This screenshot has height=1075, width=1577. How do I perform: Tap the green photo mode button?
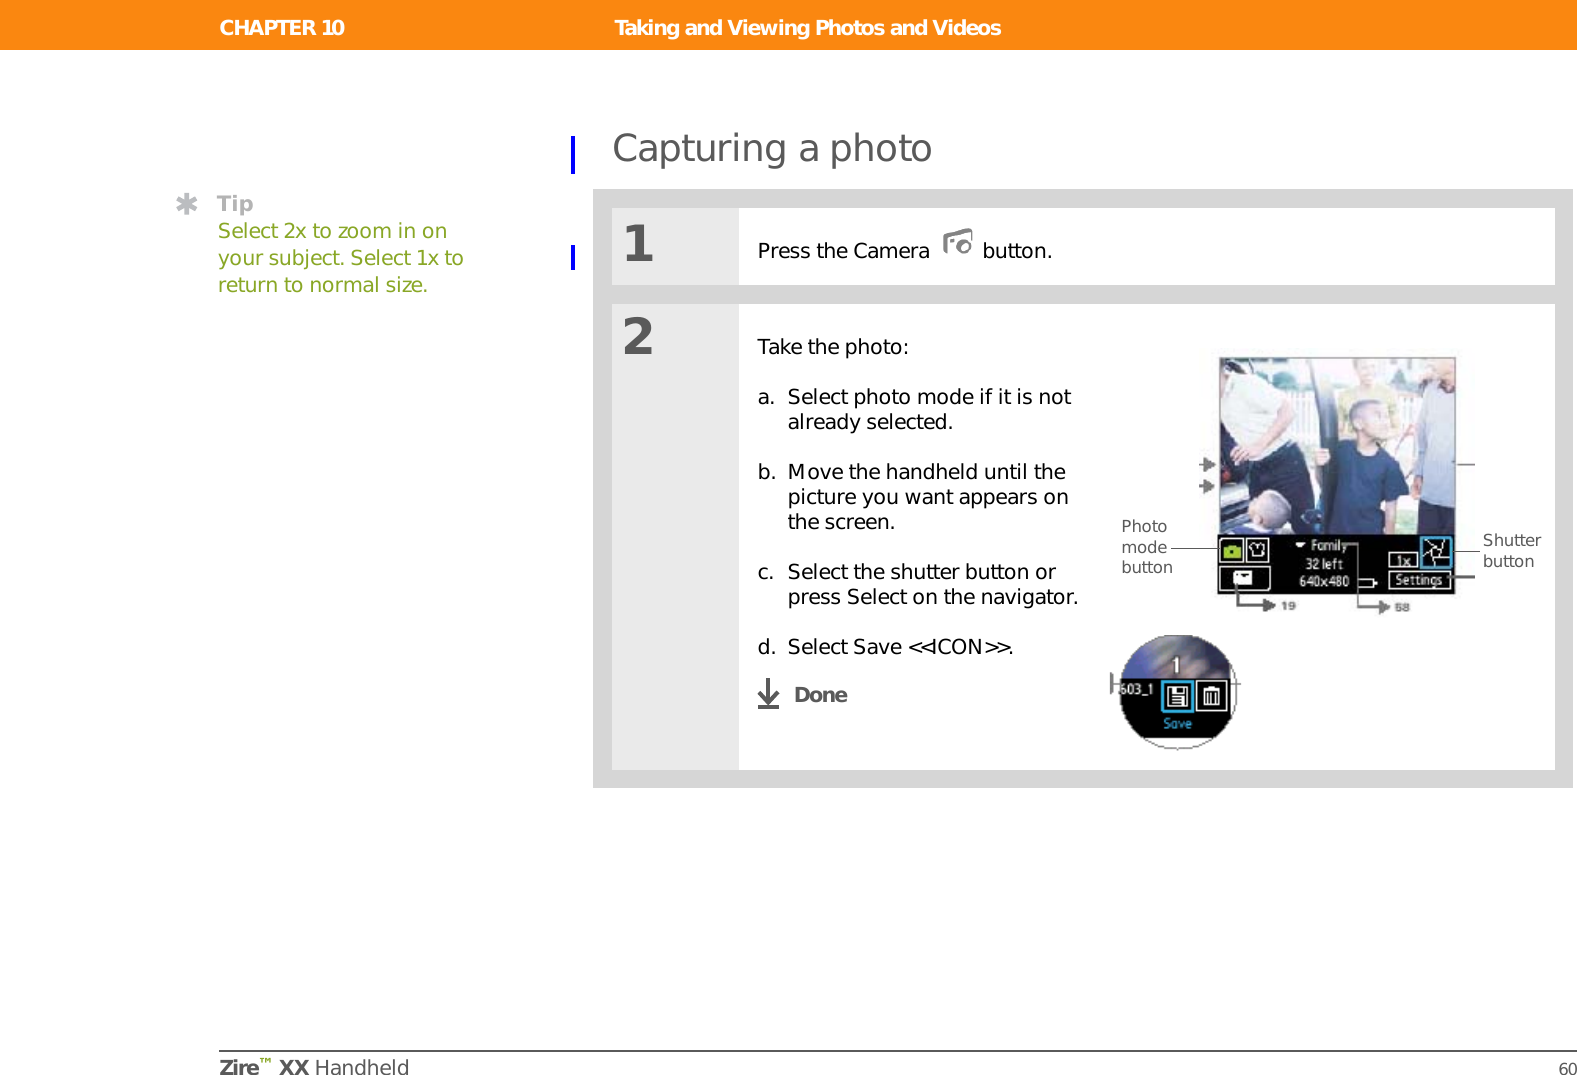[x=1232, y=550]
